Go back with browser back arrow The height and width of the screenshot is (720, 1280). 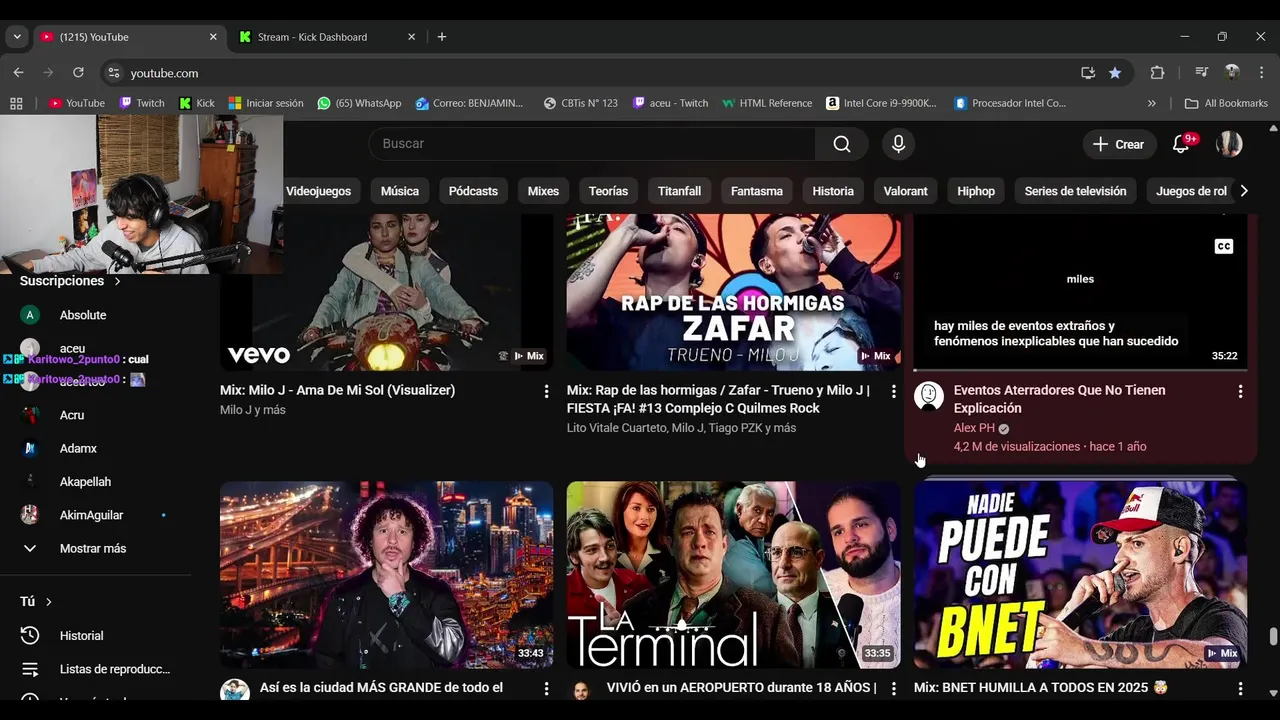[18, 73]
